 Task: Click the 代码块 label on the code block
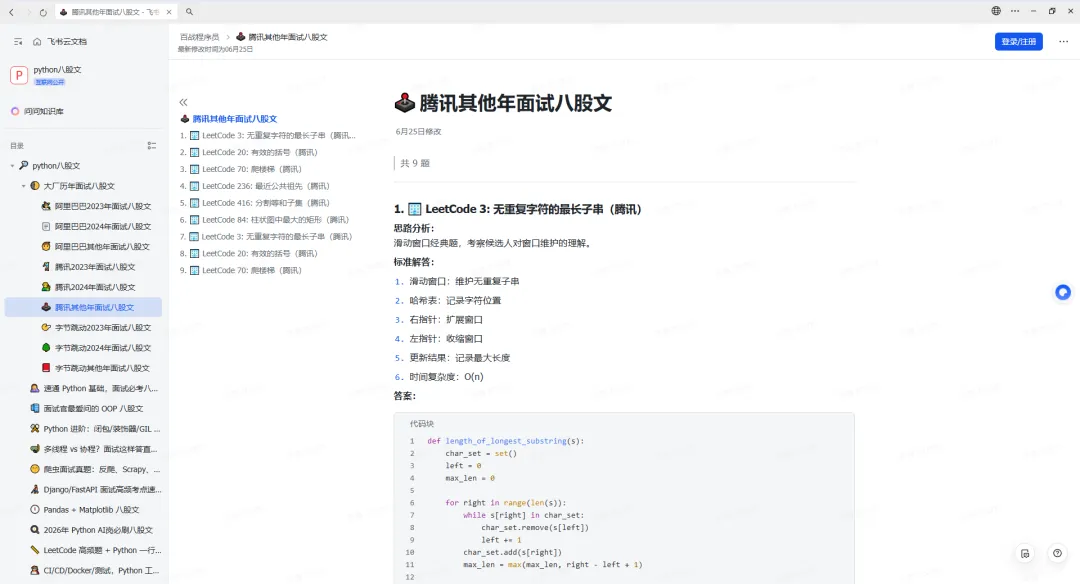(422, 424)
